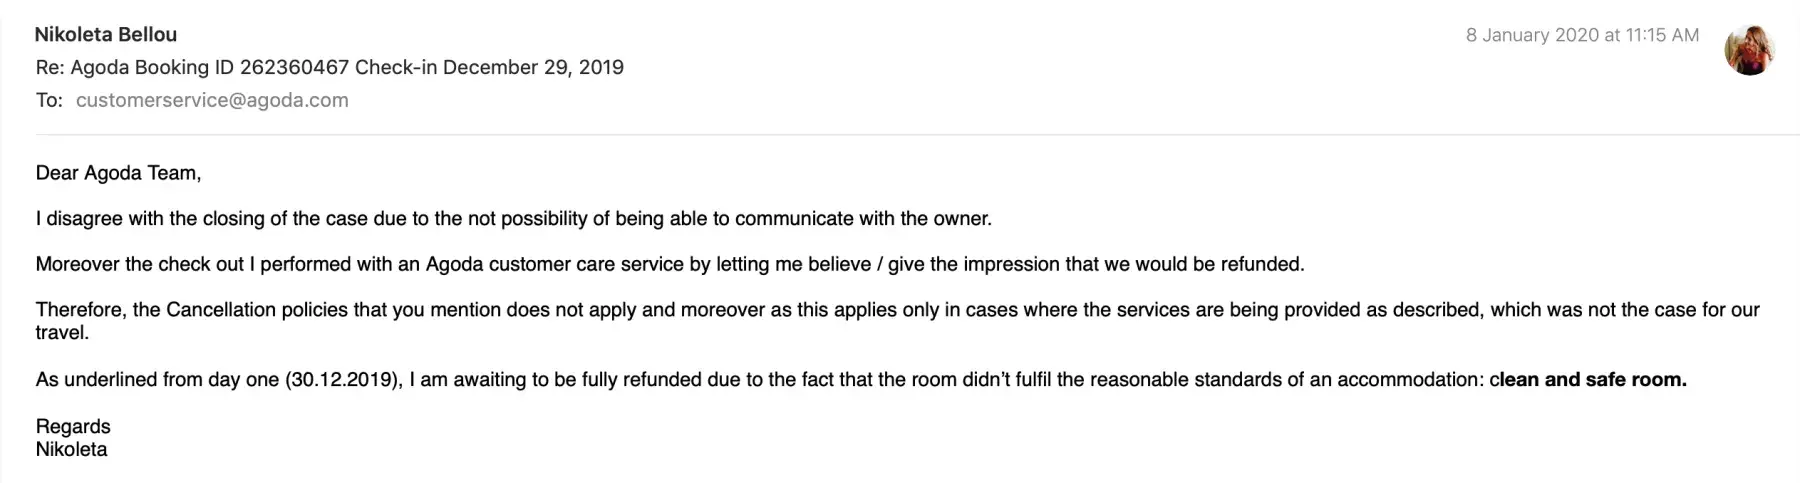Click the "Regards" closing line
Screen dimensions: 1800x483
point(73,426)
